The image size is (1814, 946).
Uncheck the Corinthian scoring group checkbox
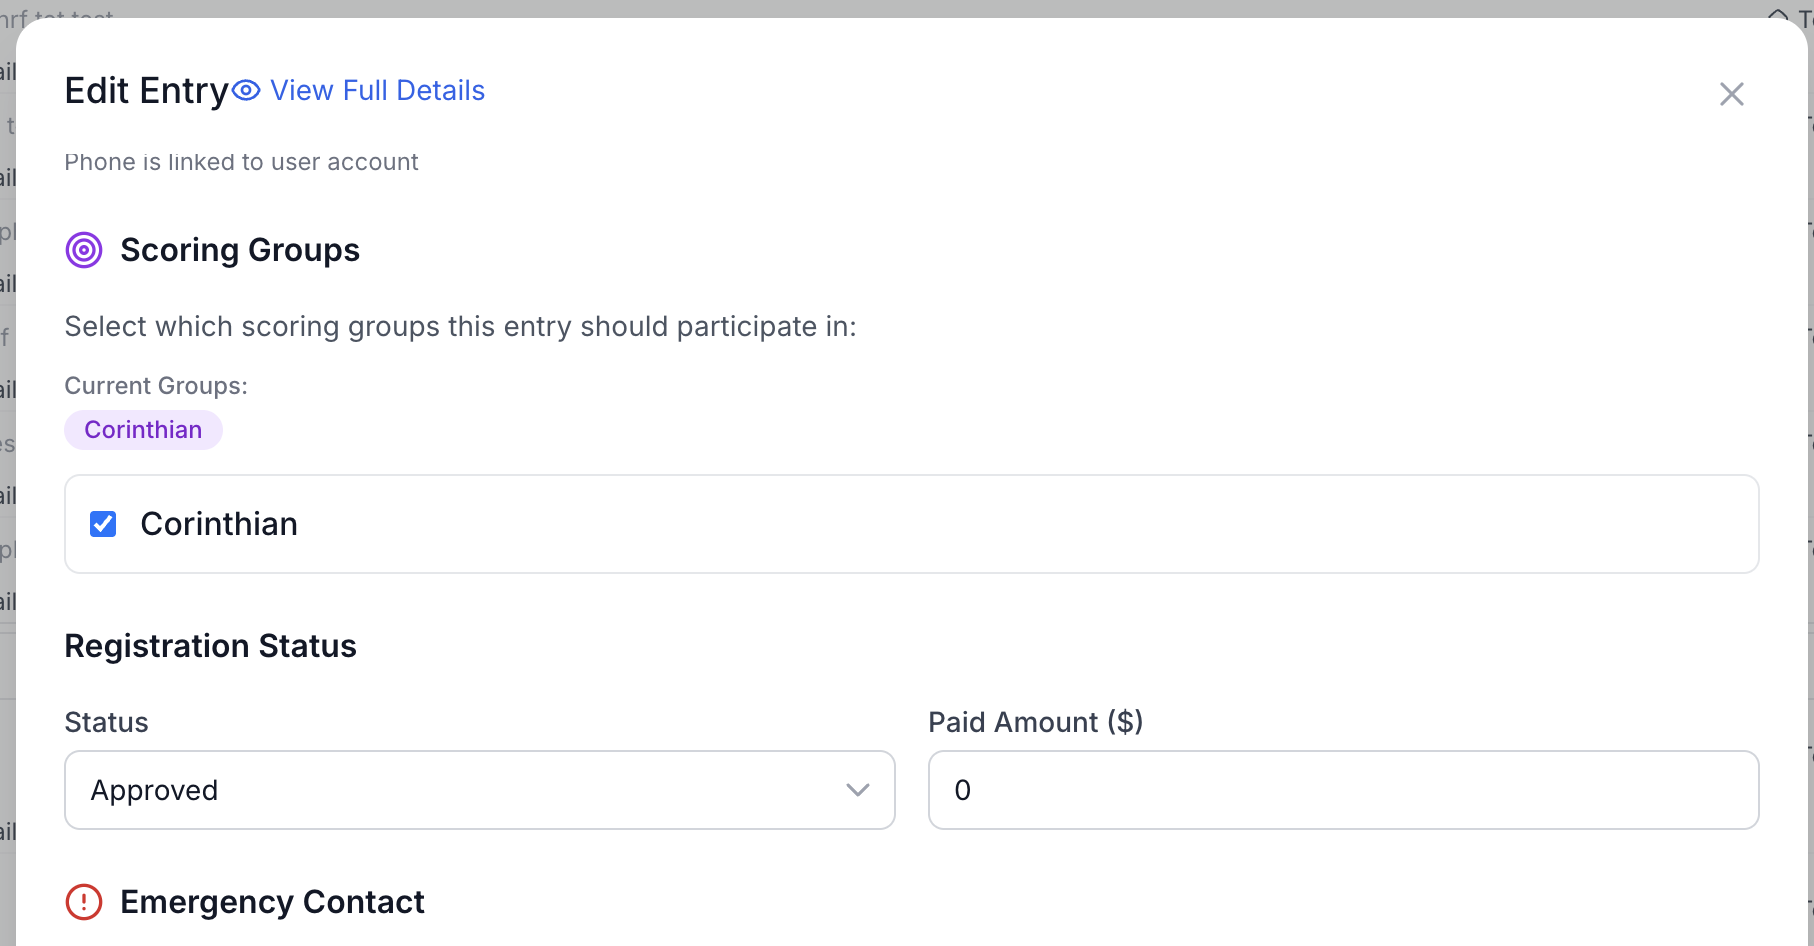click(x=103, y=523)
